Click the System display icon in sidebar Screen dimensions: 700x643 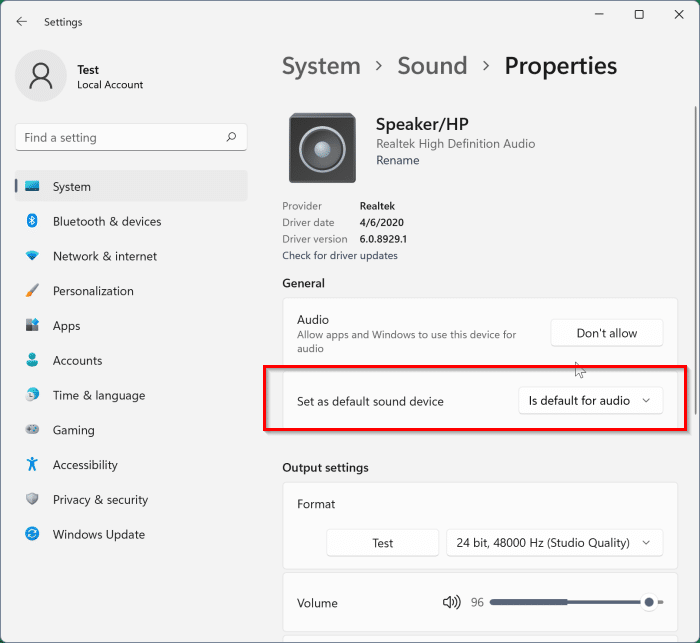[32, 186]
